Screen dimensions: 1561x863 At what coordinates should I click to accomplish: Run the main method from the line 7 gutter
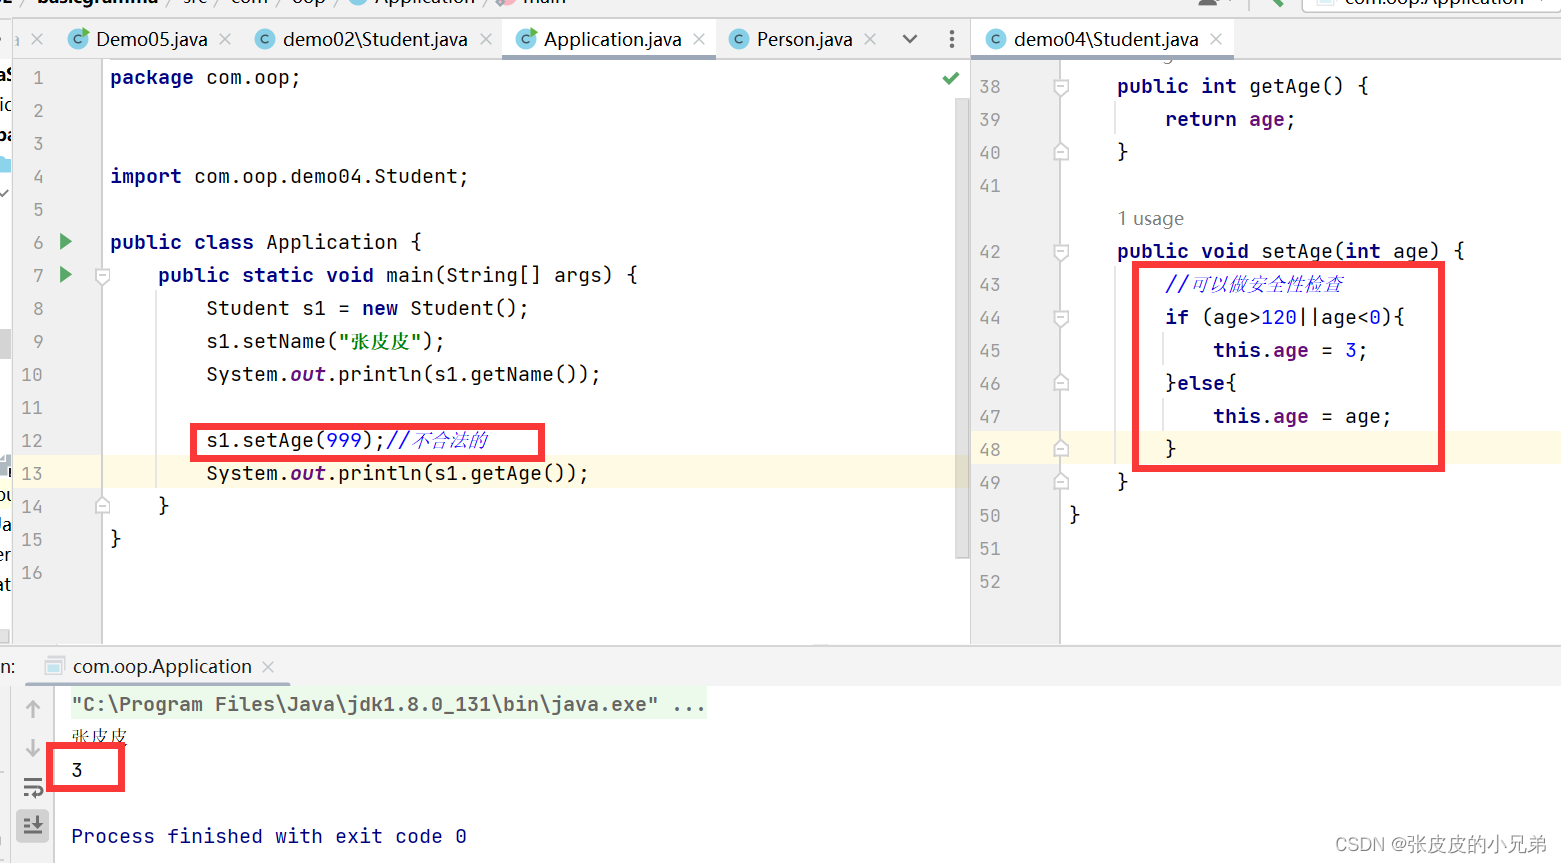pyautogui.click(x=66, y=274)
